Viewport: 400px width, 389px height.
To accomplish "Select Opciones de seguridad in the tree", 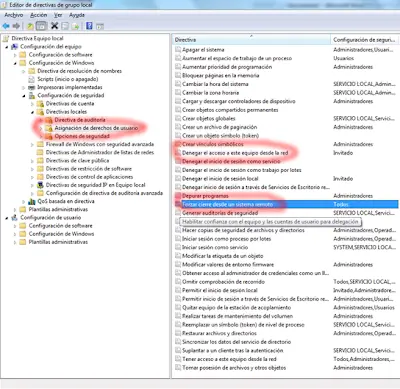I will coord(82,136).
